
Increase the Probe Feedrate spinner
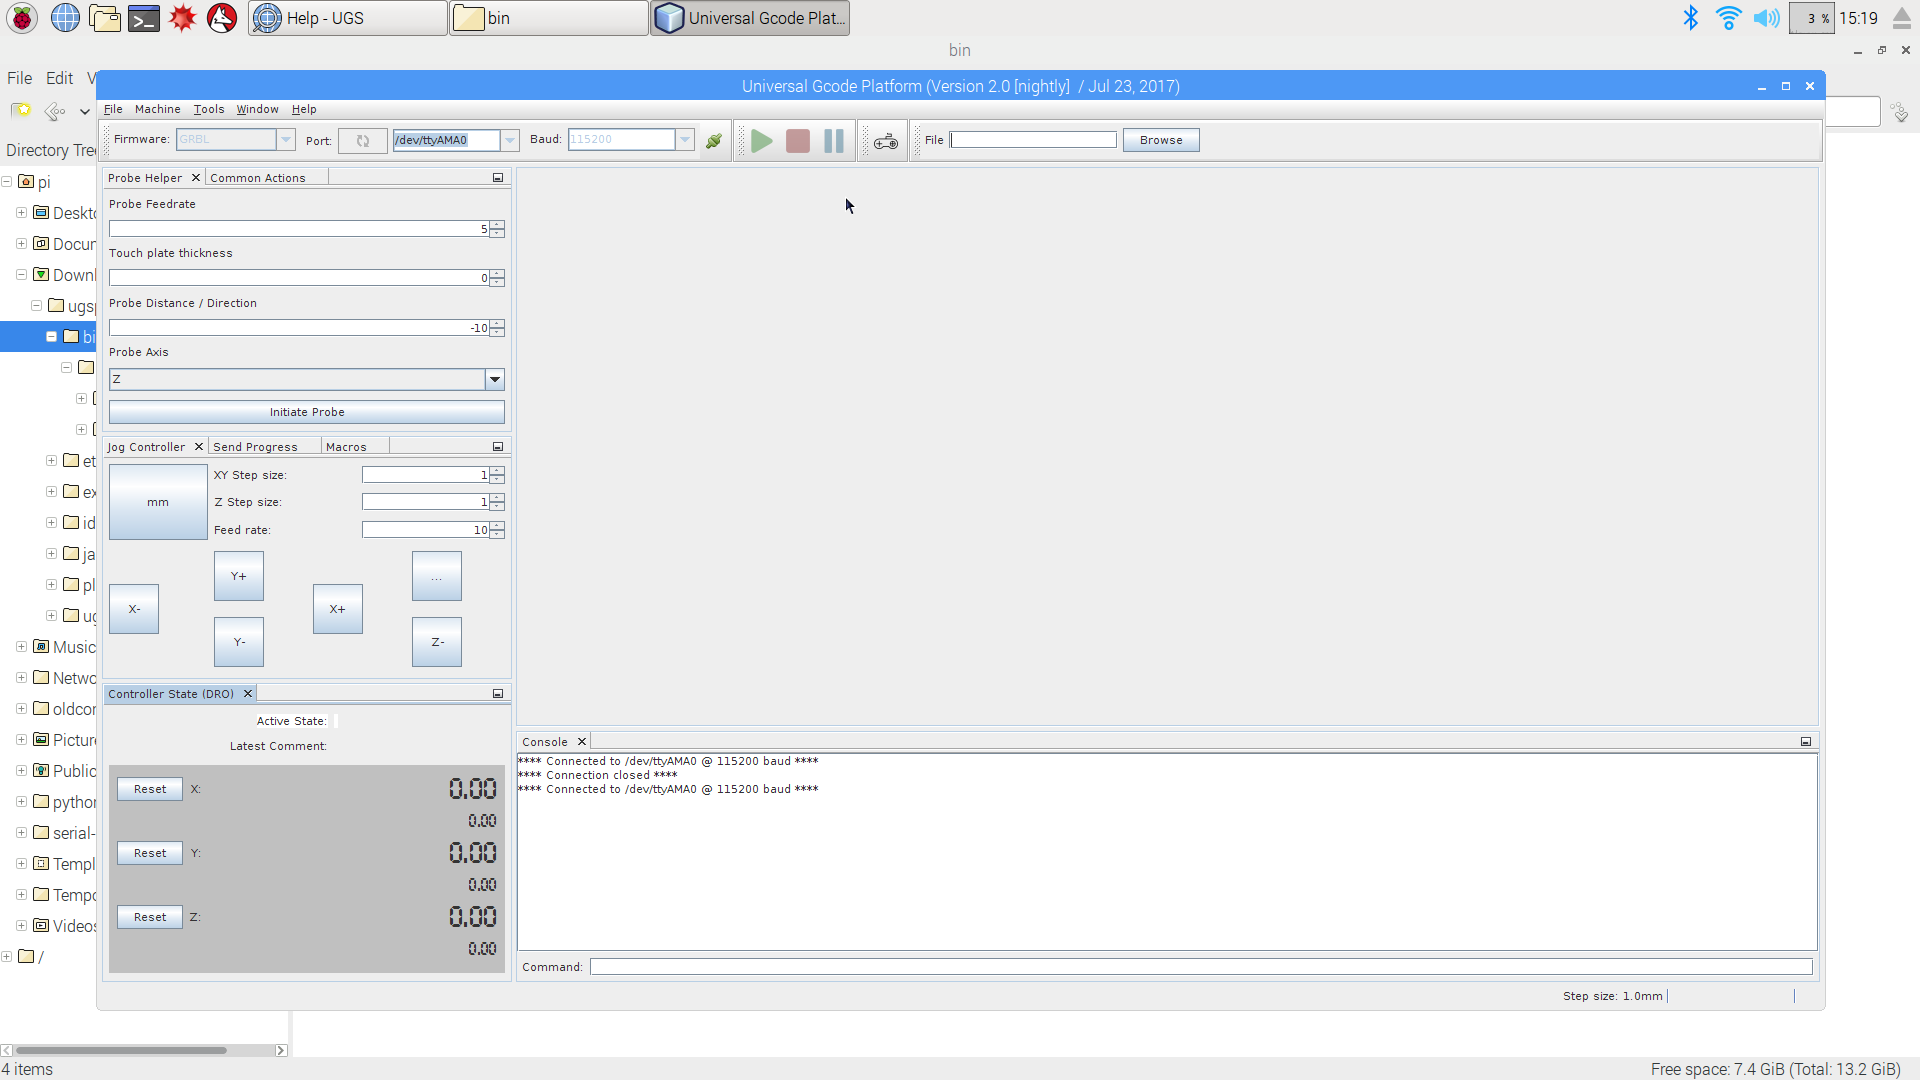tap(497, 225)
